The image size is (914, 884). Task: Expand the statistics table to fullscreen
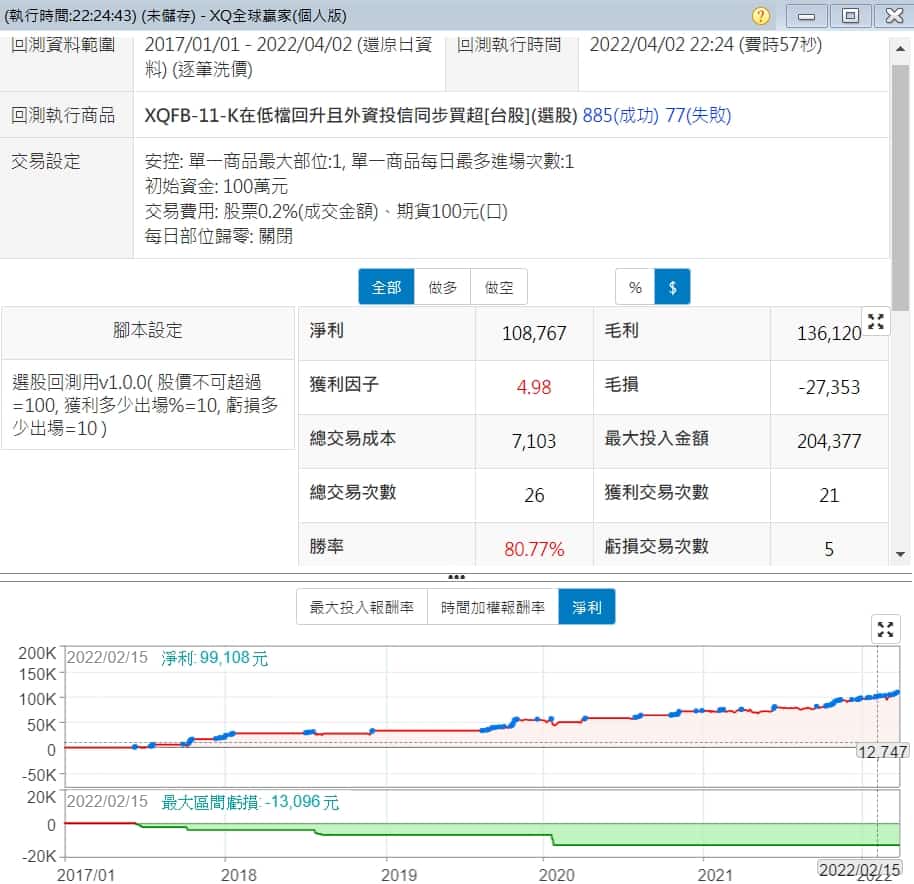click(876, 321)
